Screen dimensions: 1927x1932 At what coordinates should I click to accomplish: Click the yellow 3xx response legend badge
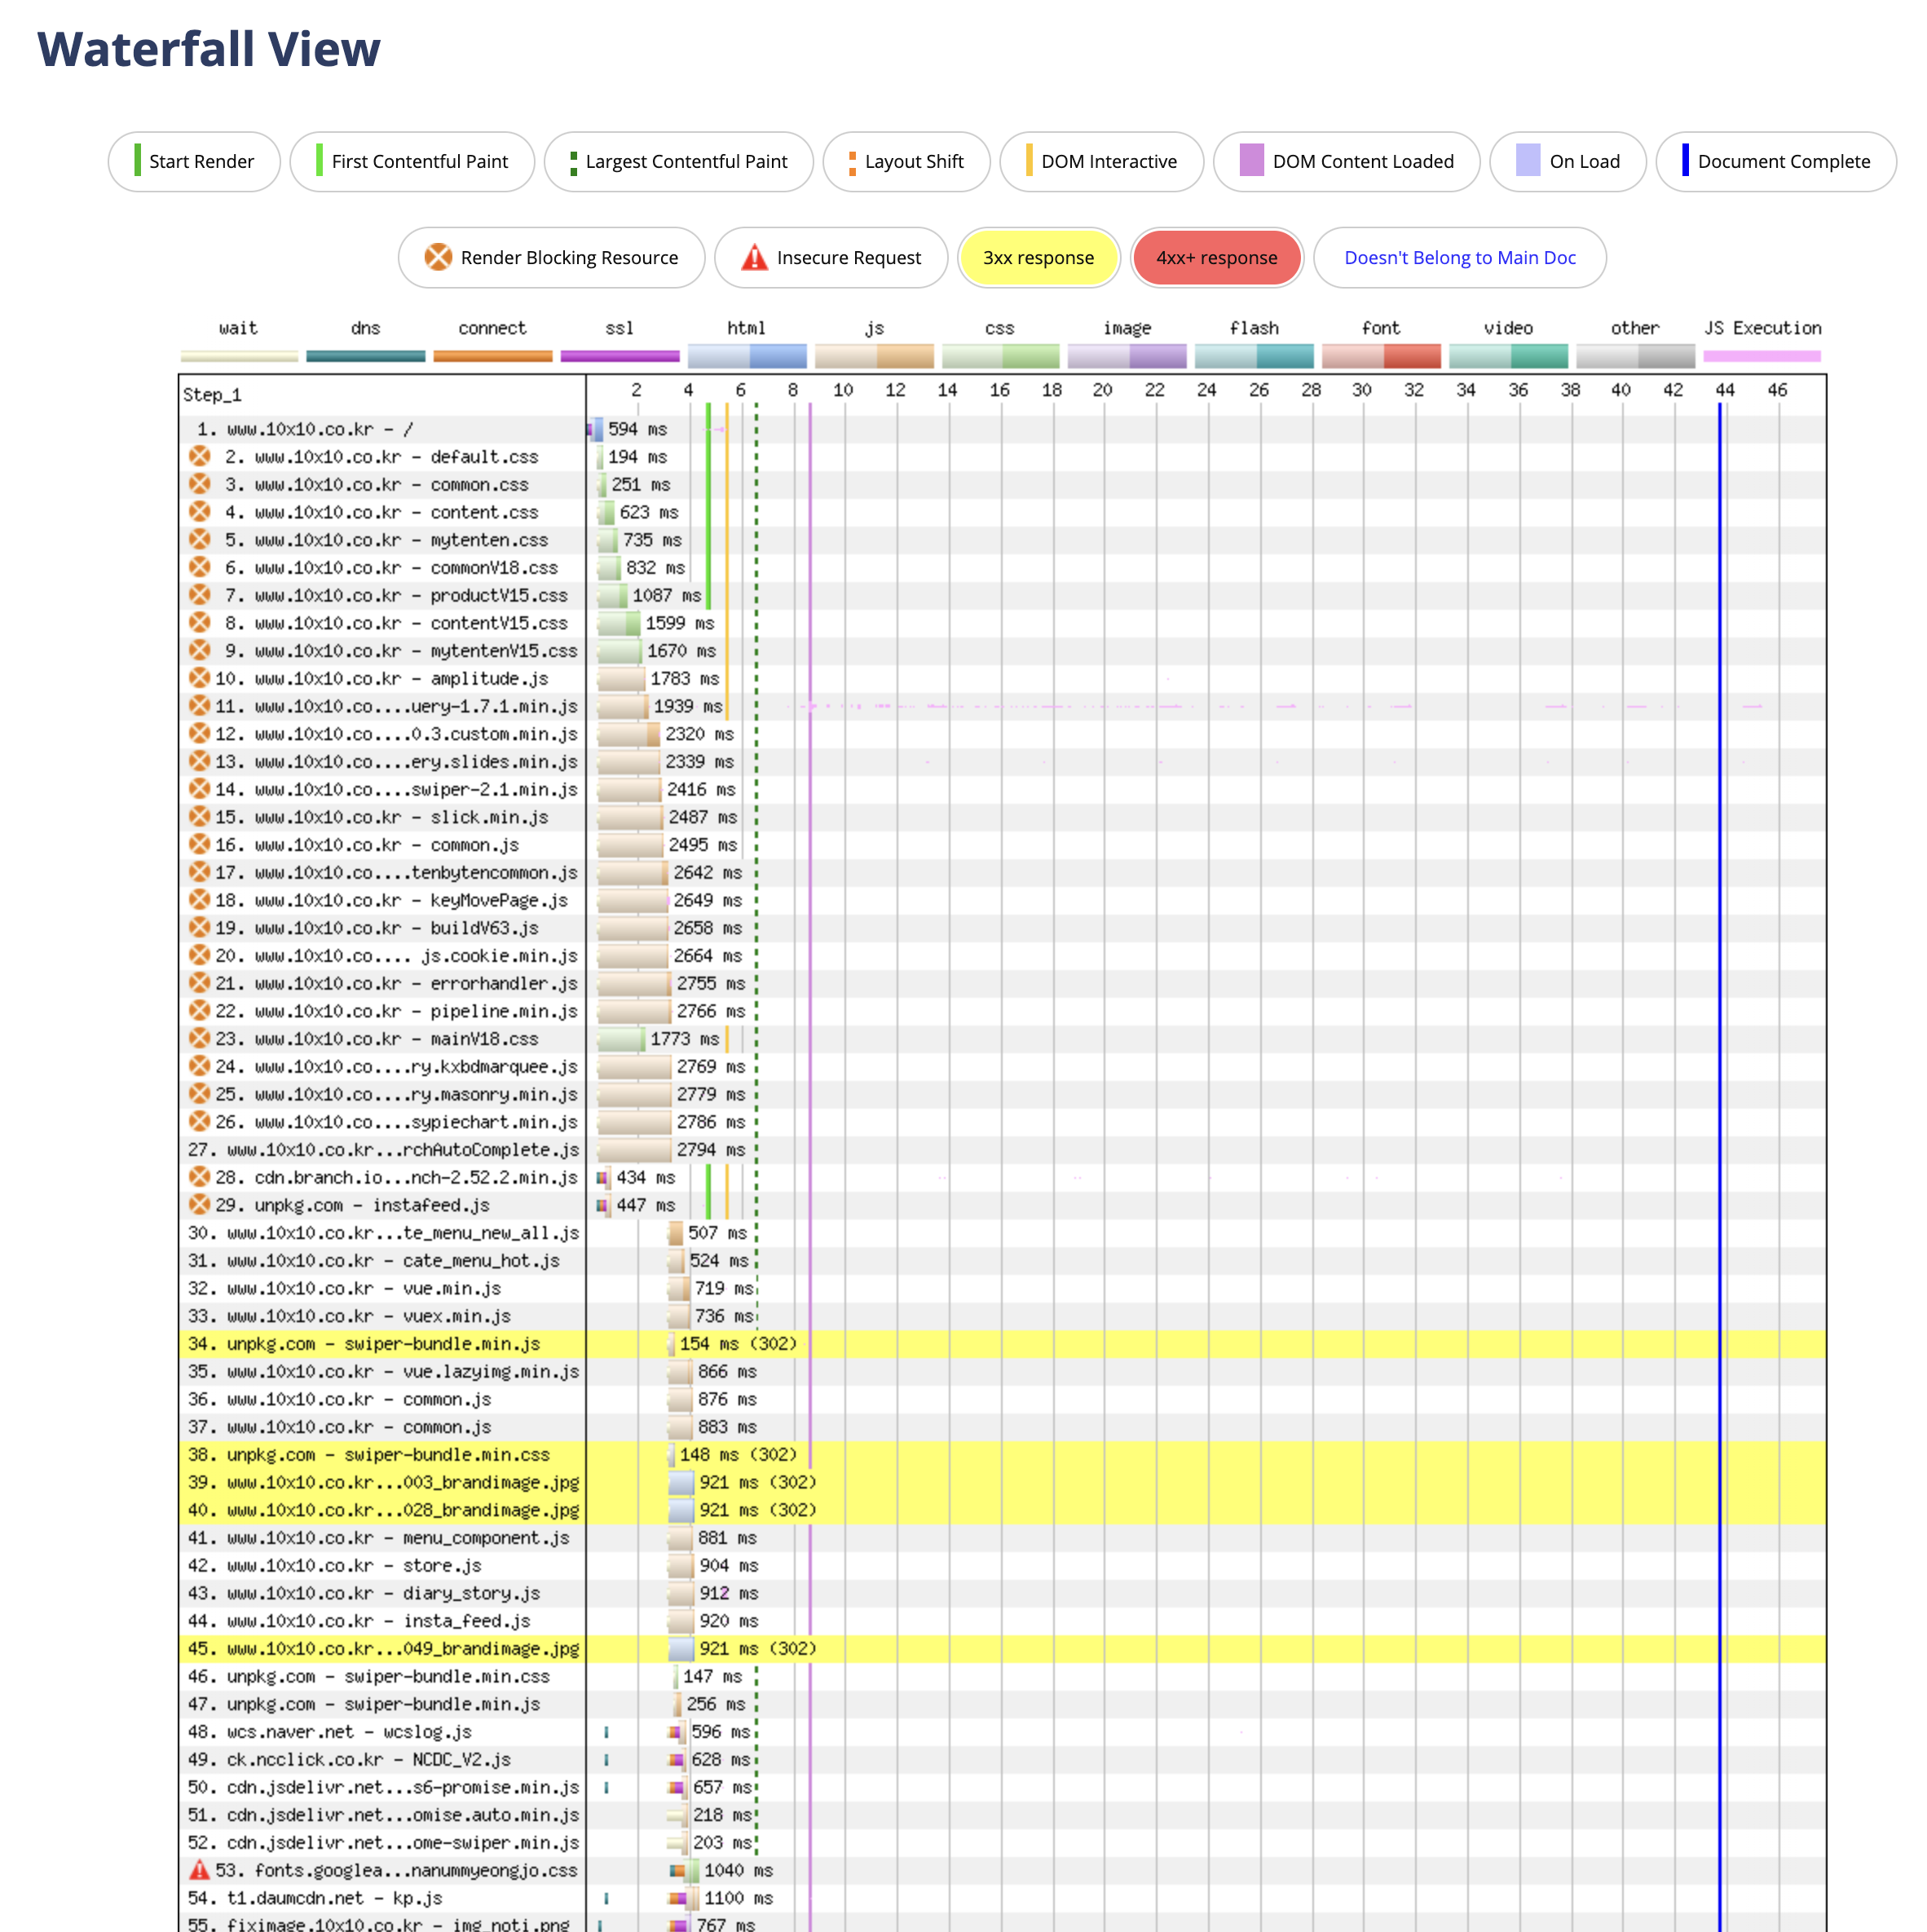pos(1038,258)
